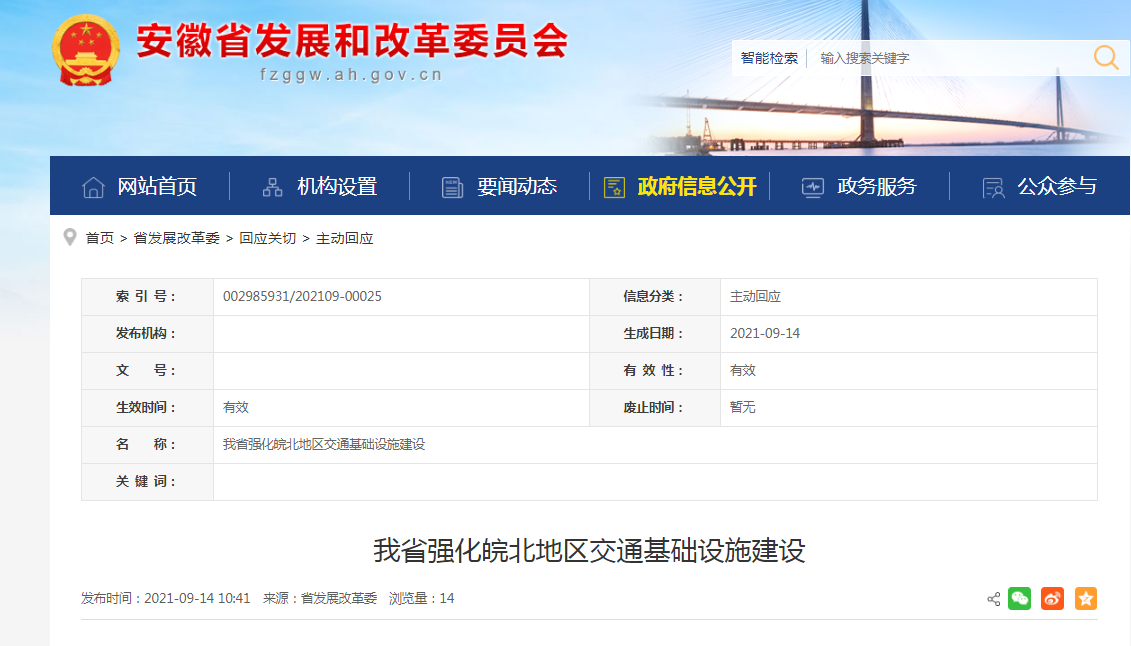Click 首页 breadcrumb link
The height and width of the screenshot is (646, 1131).
click(100, 238)
